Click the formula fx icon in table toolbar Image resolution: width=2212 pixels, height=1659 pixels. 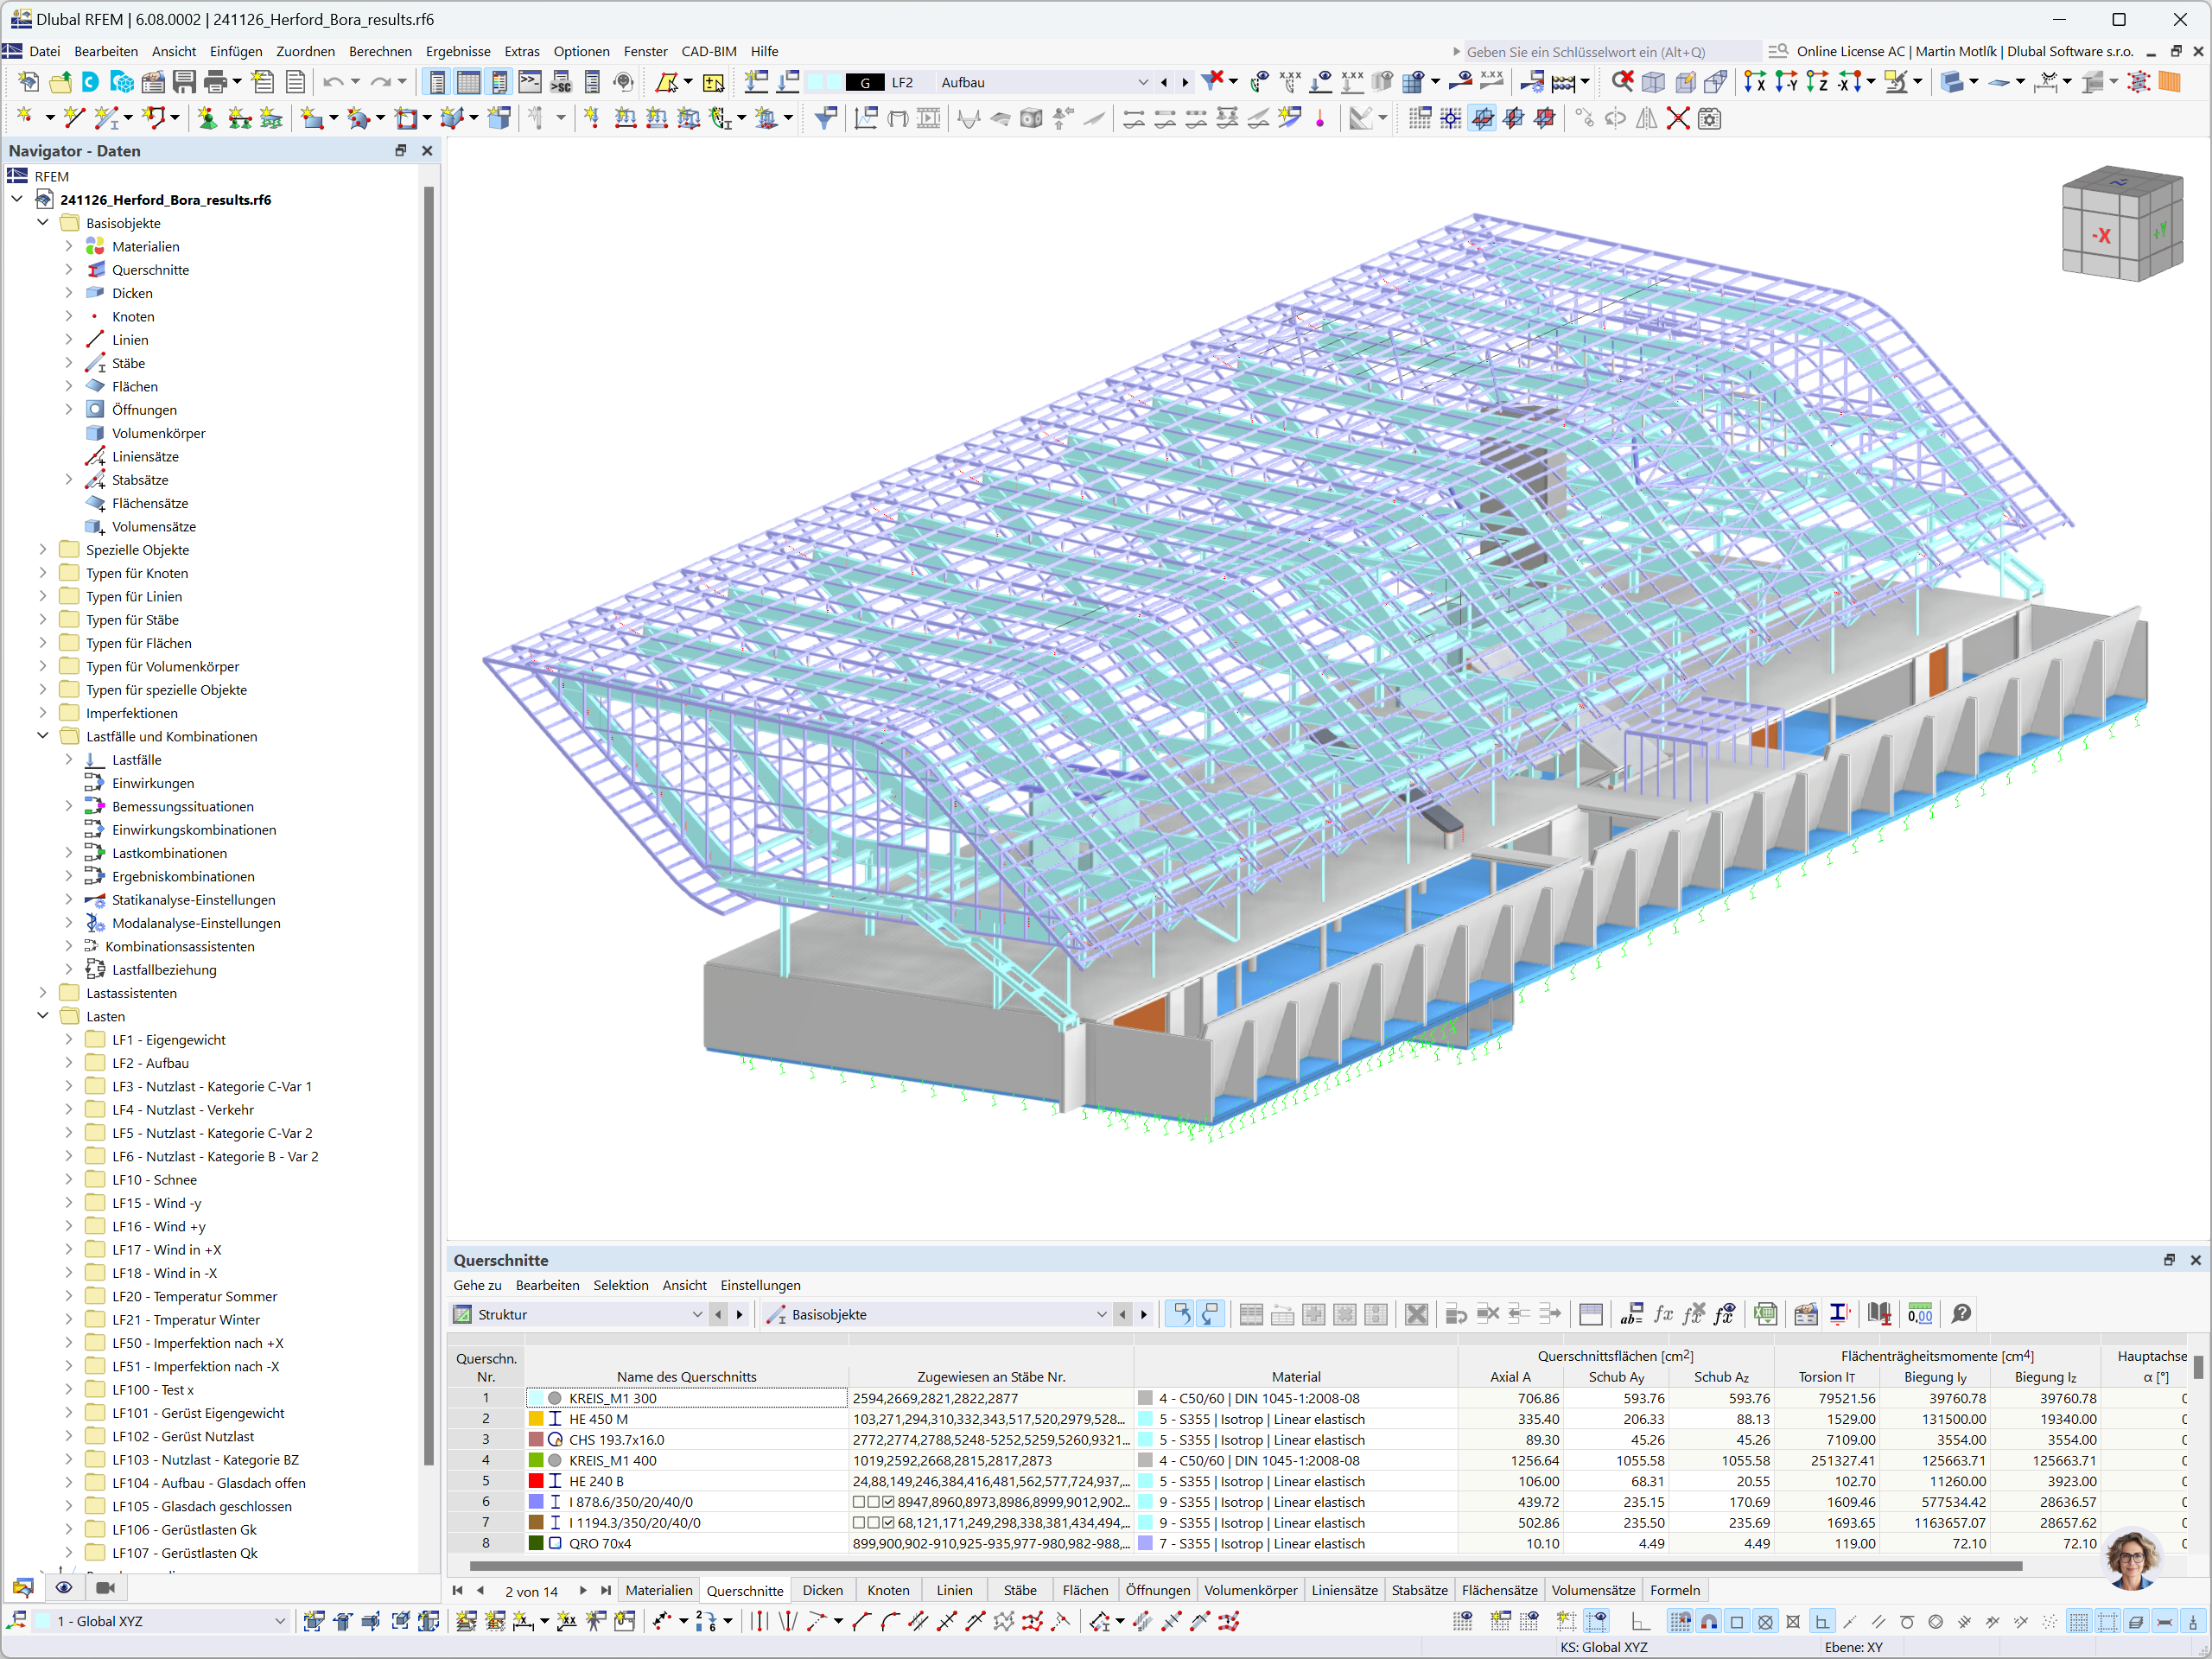coord(1663,1314)
